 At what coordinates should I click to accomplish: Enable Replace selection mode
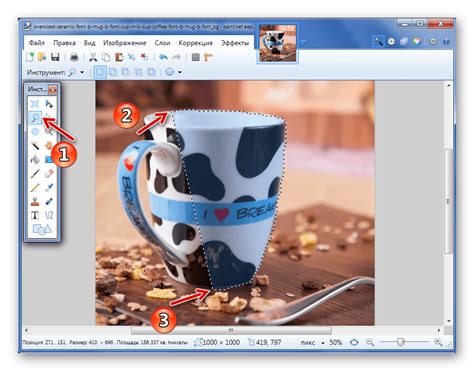100,72
